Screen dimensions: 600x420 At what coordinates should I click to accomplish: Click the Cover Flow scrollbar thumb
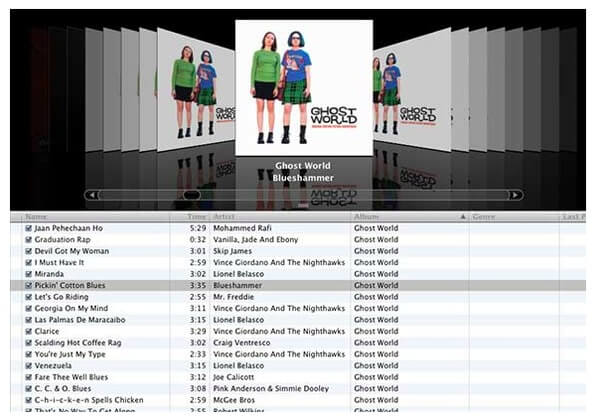tap(192, 195)
